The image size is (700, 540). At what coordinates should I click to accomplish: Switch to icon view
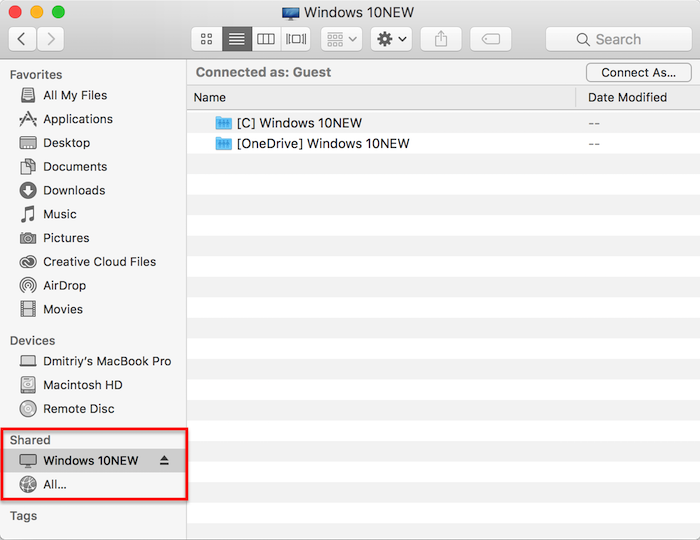(x=207, y=39)
